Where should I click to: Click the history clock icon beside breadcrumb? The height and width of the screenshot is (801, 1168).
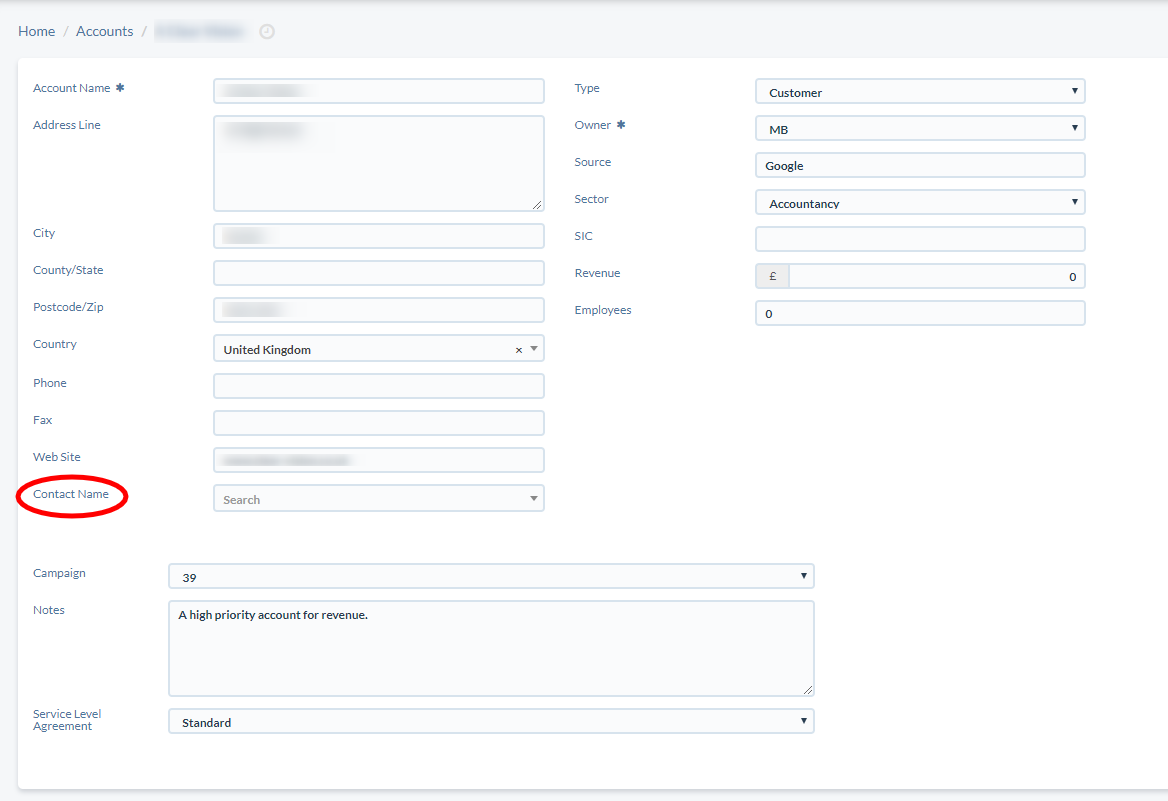[267, 31]
